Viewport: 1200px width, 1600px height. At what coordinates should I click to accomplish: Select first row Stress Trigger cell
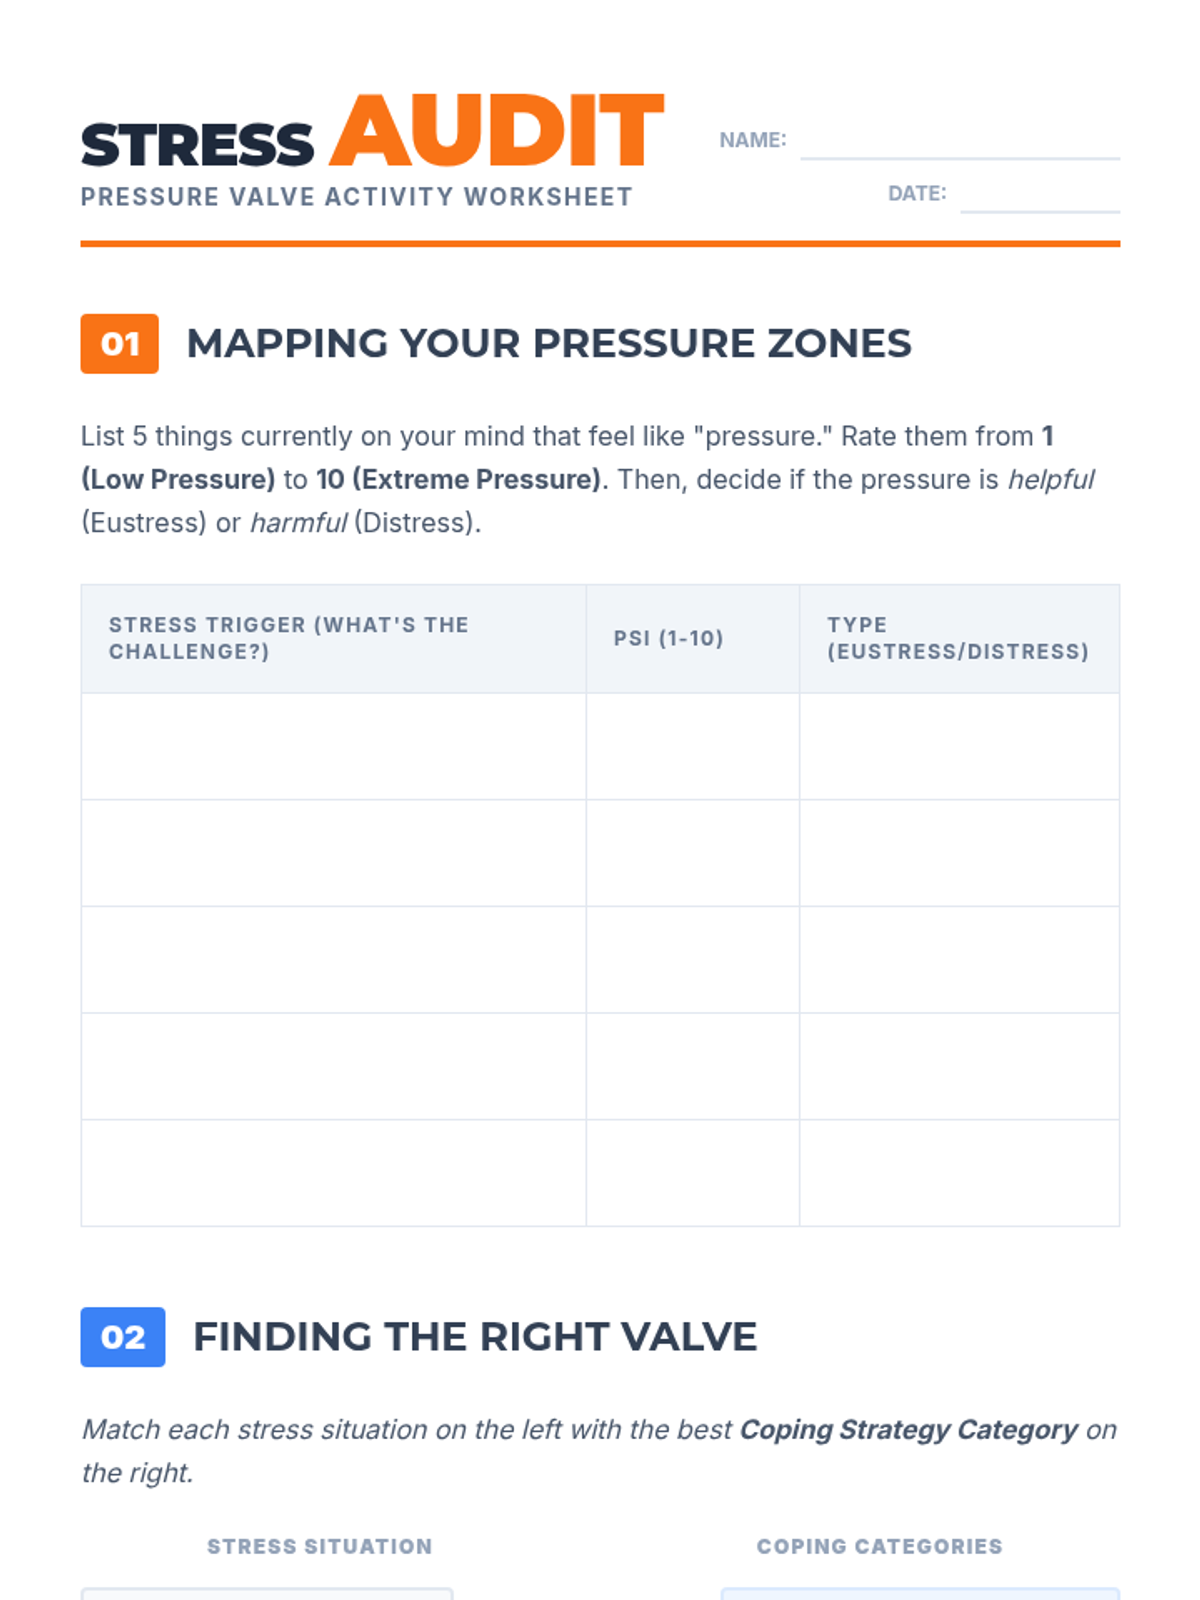[334, 746]
